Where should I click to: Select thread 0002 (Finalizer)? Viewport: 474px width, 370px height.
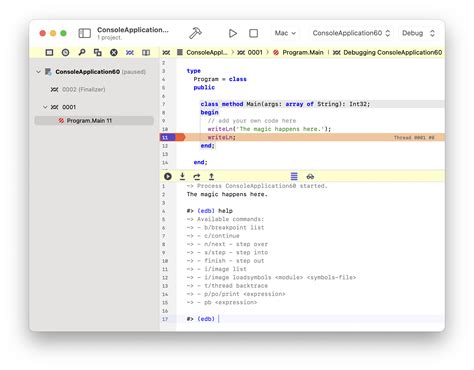point(78,89)
